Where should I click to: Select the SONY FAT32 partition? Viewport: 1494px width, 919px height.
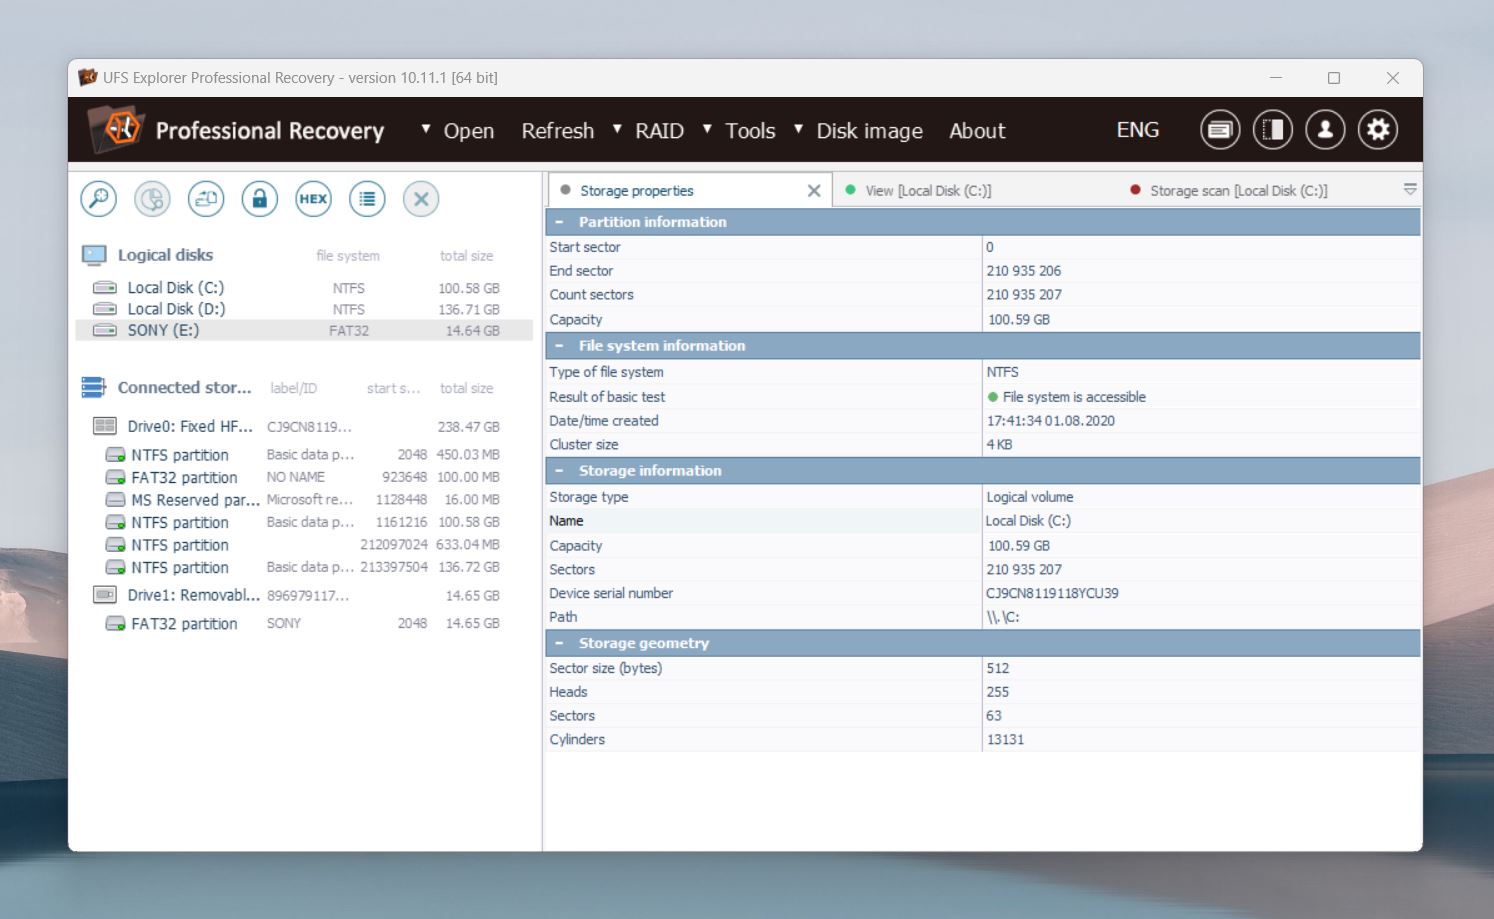click(x=304, y=623)
